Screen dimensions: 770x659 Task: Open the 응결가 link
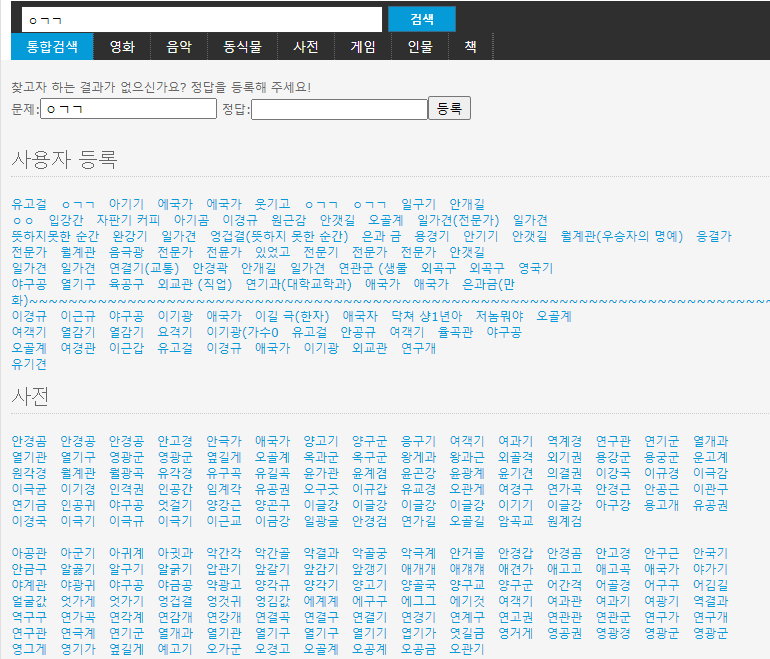[x=714, y=236]
